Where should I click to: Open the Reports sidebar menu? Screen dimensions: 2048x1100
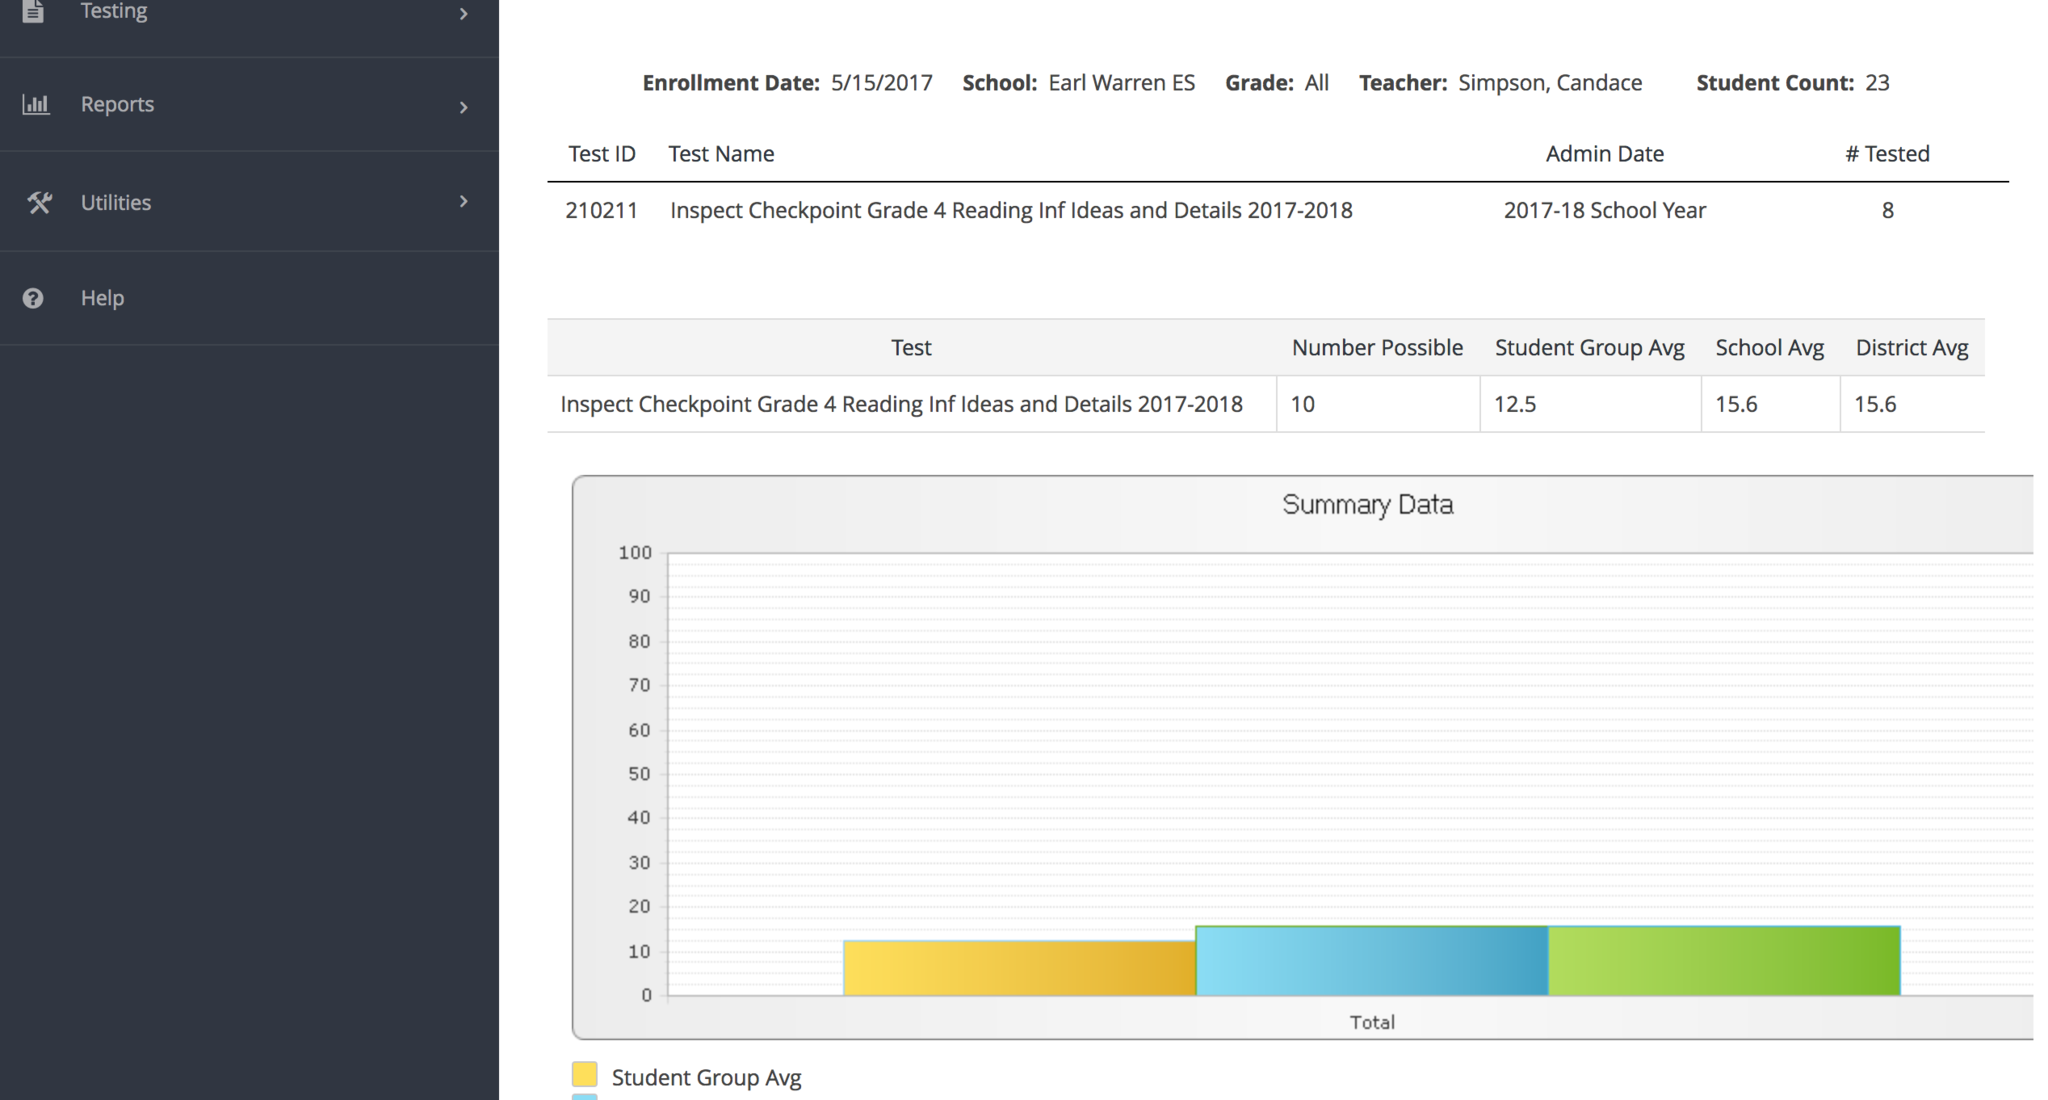pyautogui.click(x=117, y=104)
